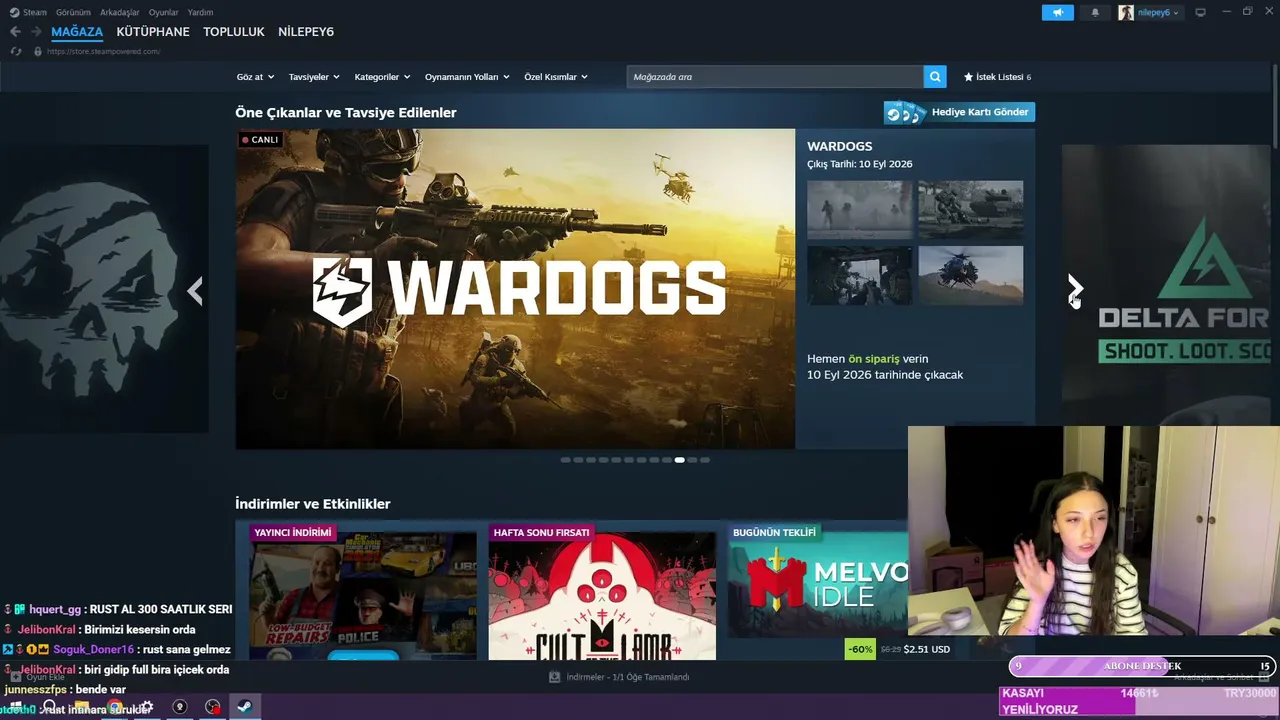Screen dimensions: 1280x720
Task: Open the Görünüm menu
Action: pos(73,12)
